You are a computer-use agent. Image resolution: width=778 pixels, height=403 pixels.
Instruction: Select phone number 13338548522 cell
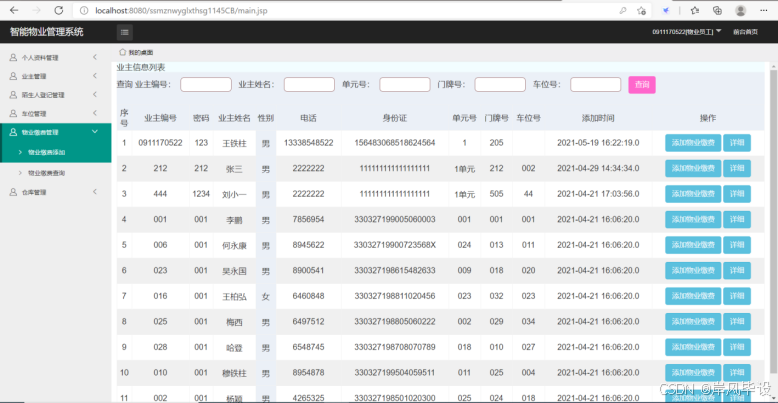(x=309, y=143)
